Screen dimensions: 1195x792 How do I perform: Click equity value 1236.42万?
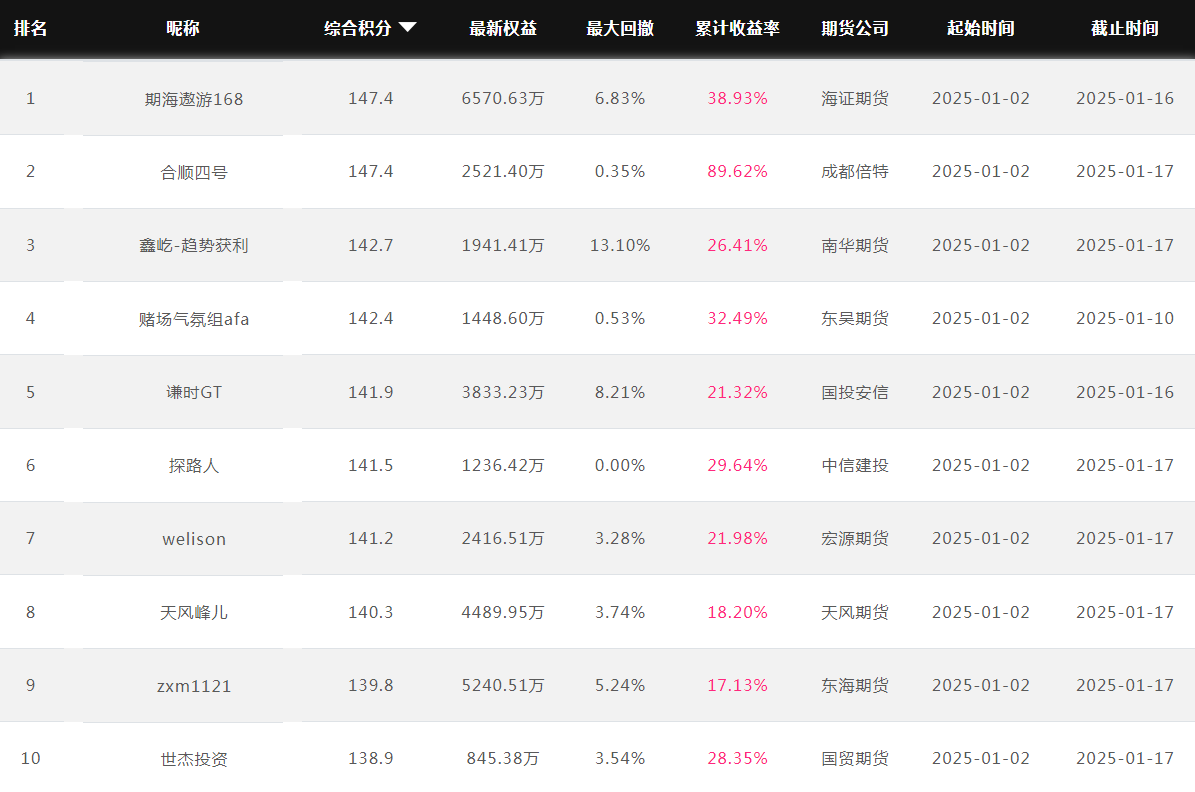503,465
